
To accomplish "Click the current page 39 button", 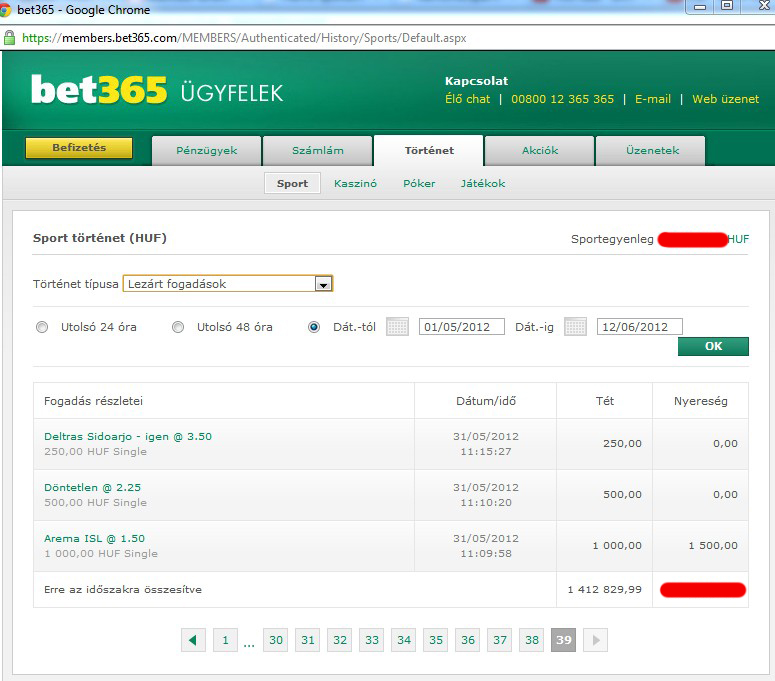I will [563, 640].
